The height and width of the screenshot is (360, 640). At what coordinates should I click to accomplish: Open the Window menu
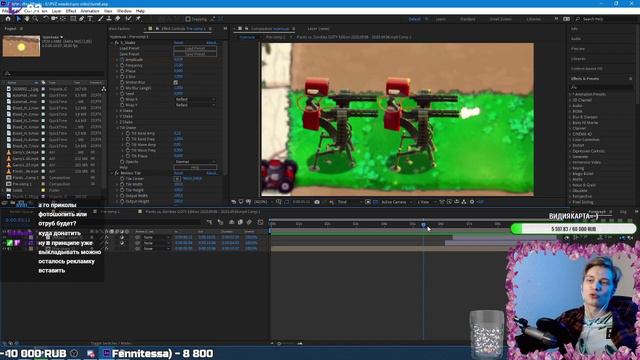pos(124,11)
